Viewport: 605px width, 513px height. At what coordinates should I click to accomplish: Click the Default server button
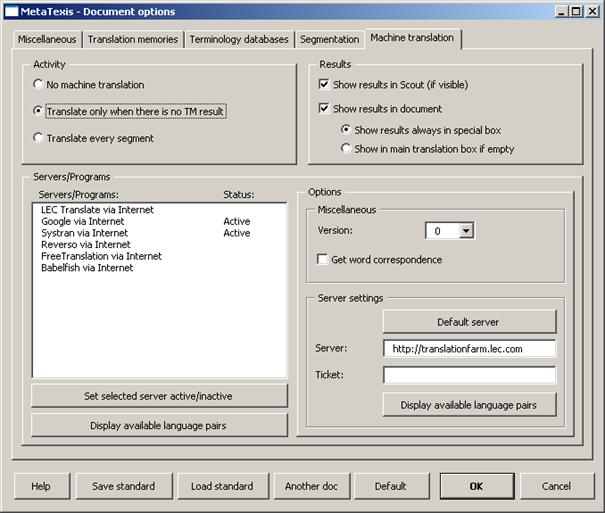tap(469, 322)
